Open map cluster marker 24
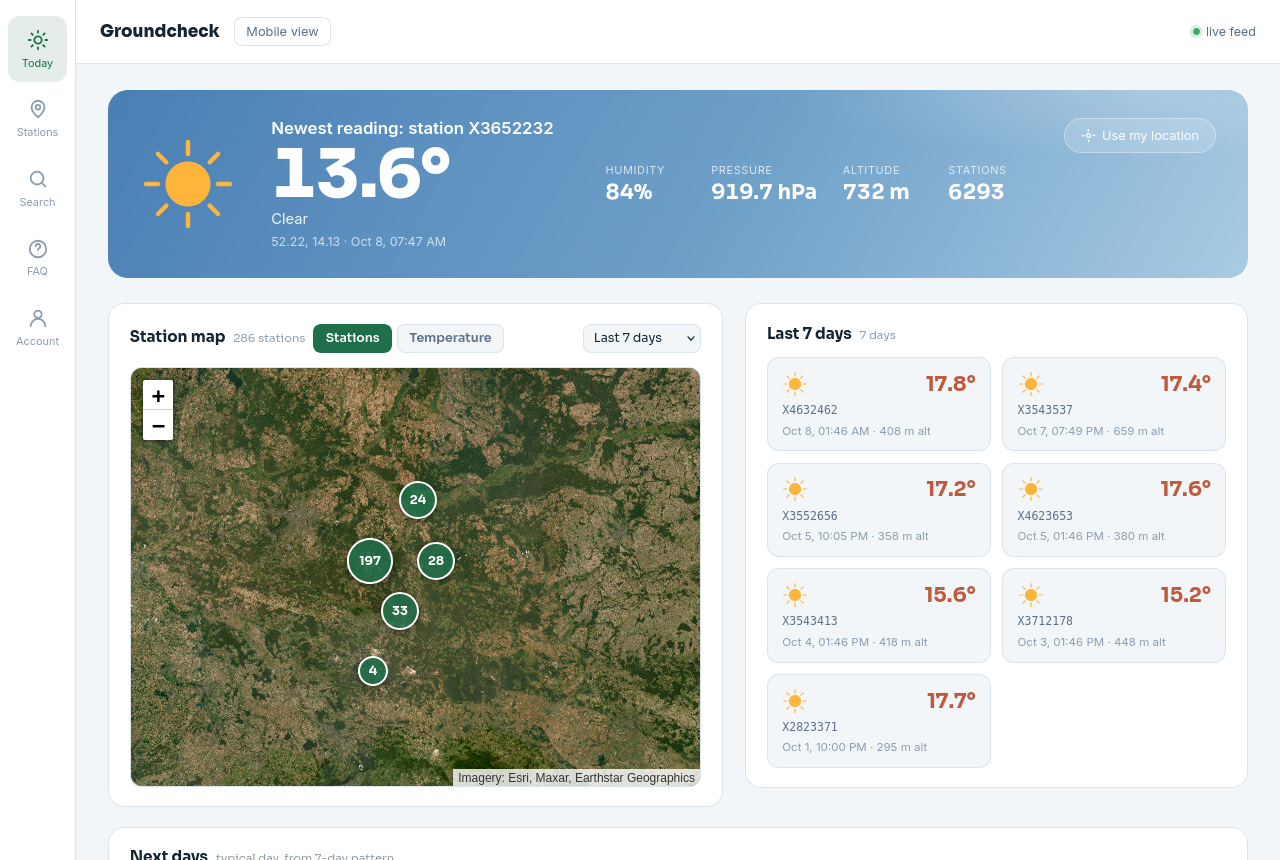Screen dimensions: 1280x860 (418, 500)
